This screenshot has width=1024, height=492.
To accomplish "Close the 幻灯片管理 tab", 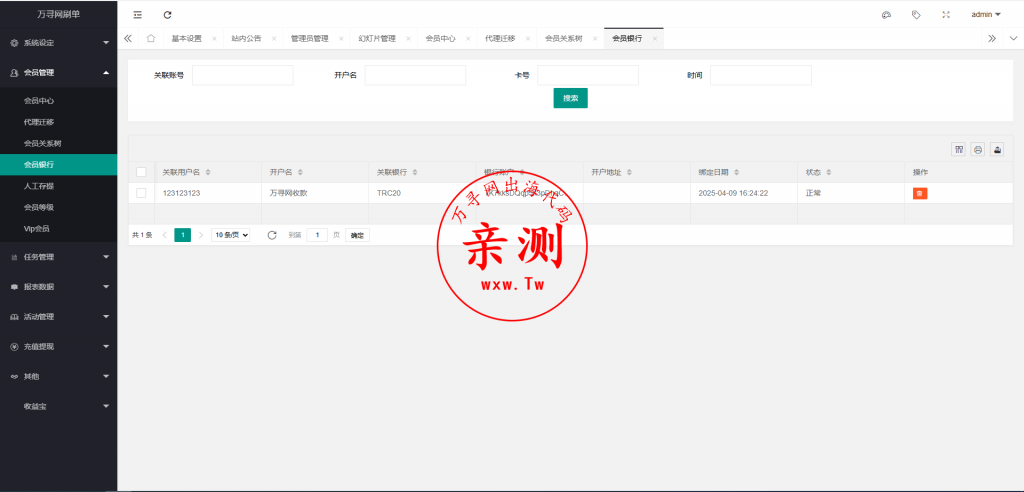I will [409, 39].
